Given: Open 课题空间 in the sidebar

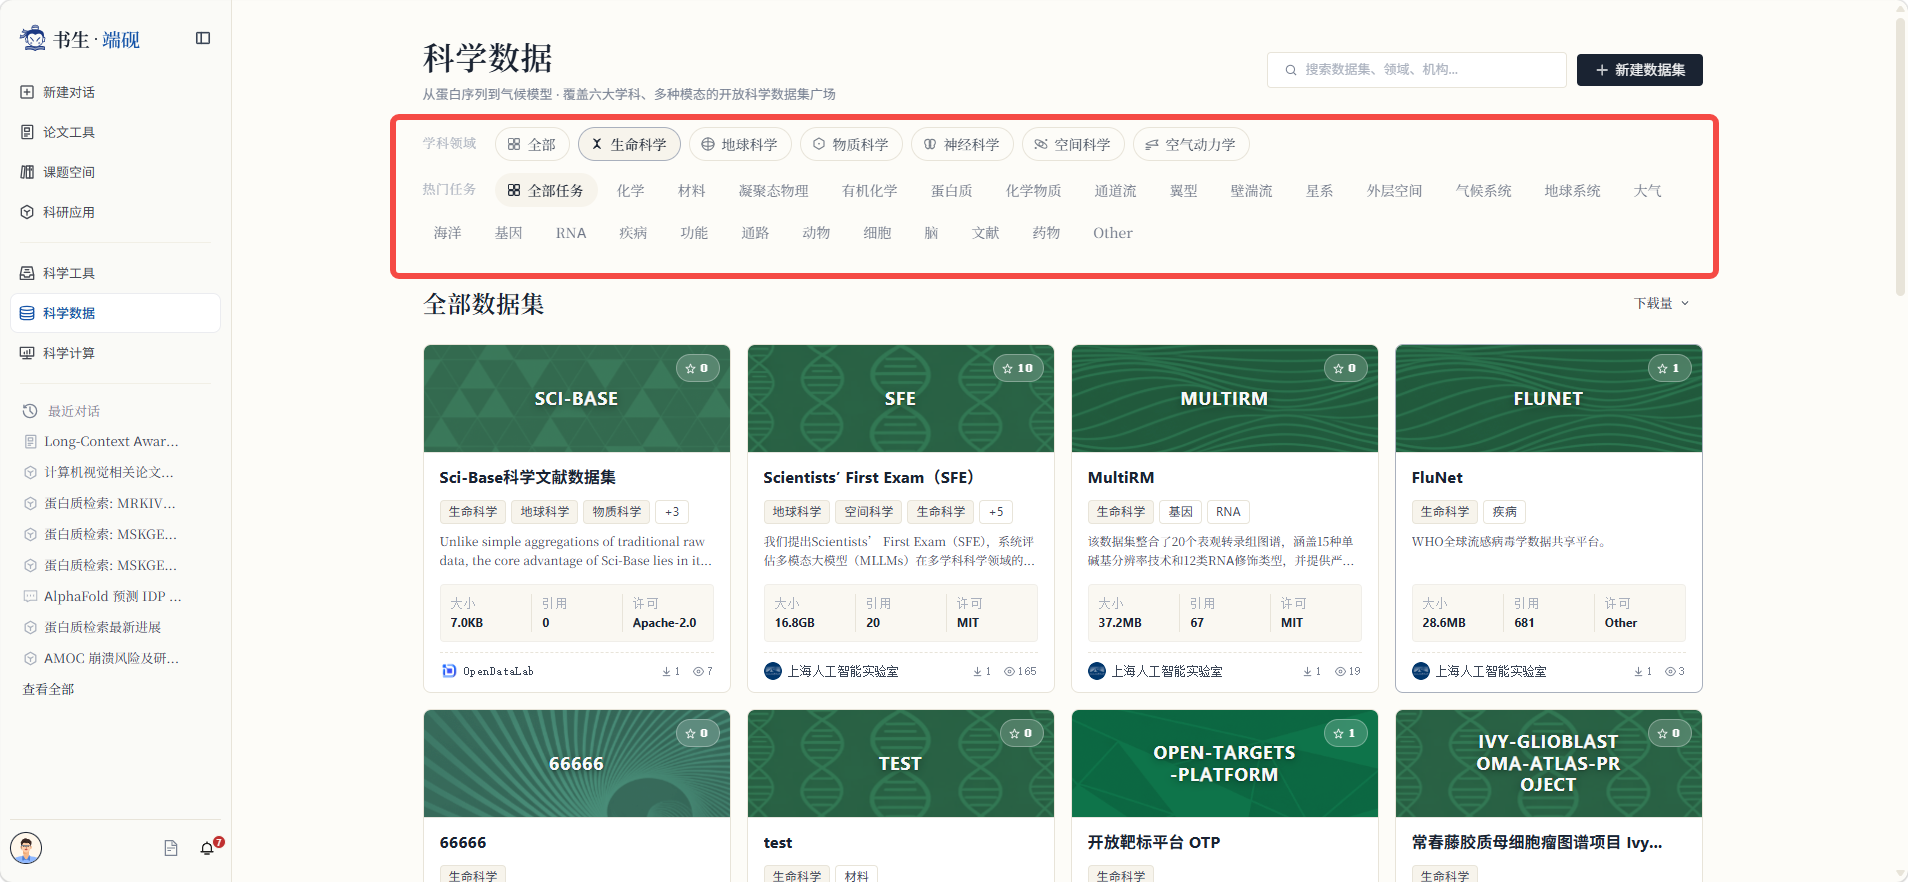Looking at the screenshot, I should [115, 172].
